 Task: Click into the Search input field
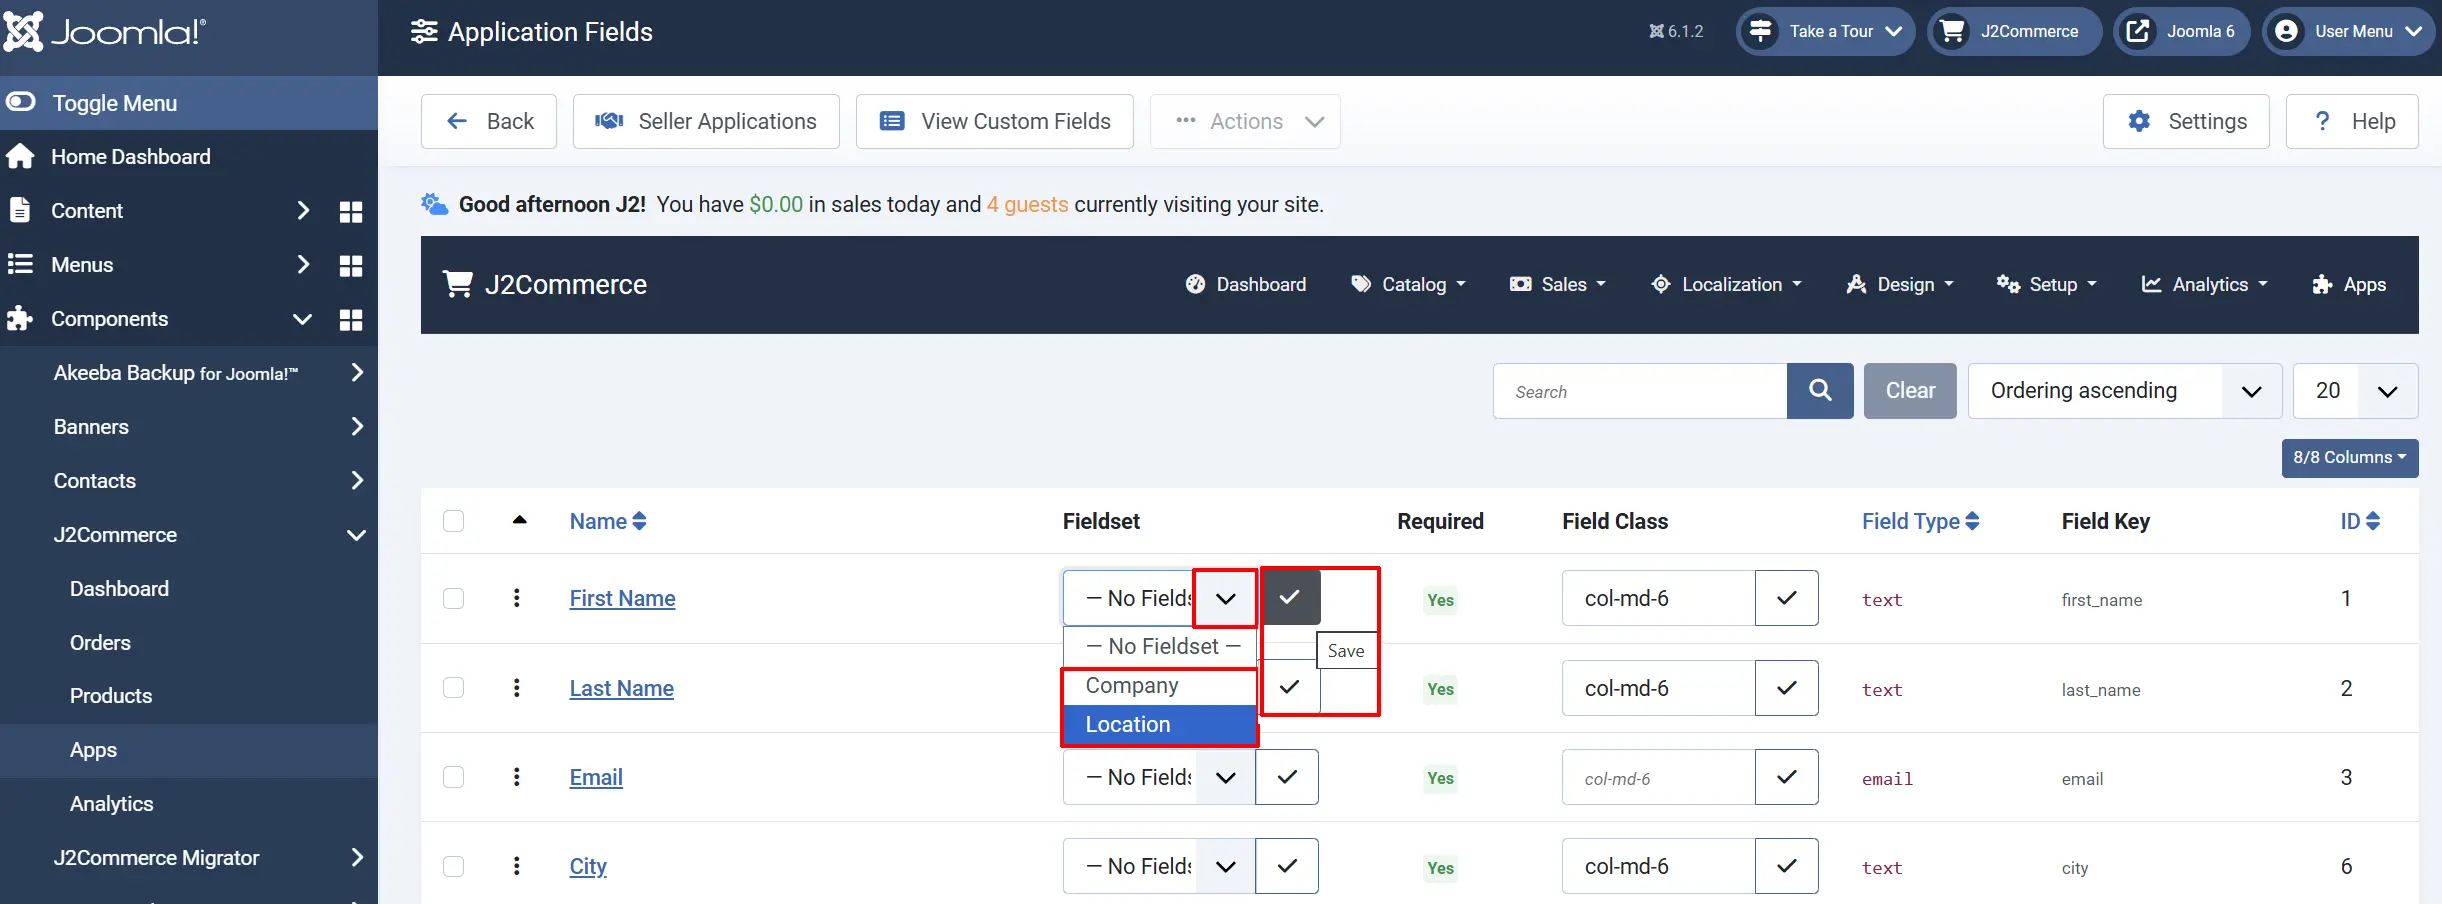(x=1640, y=391)
